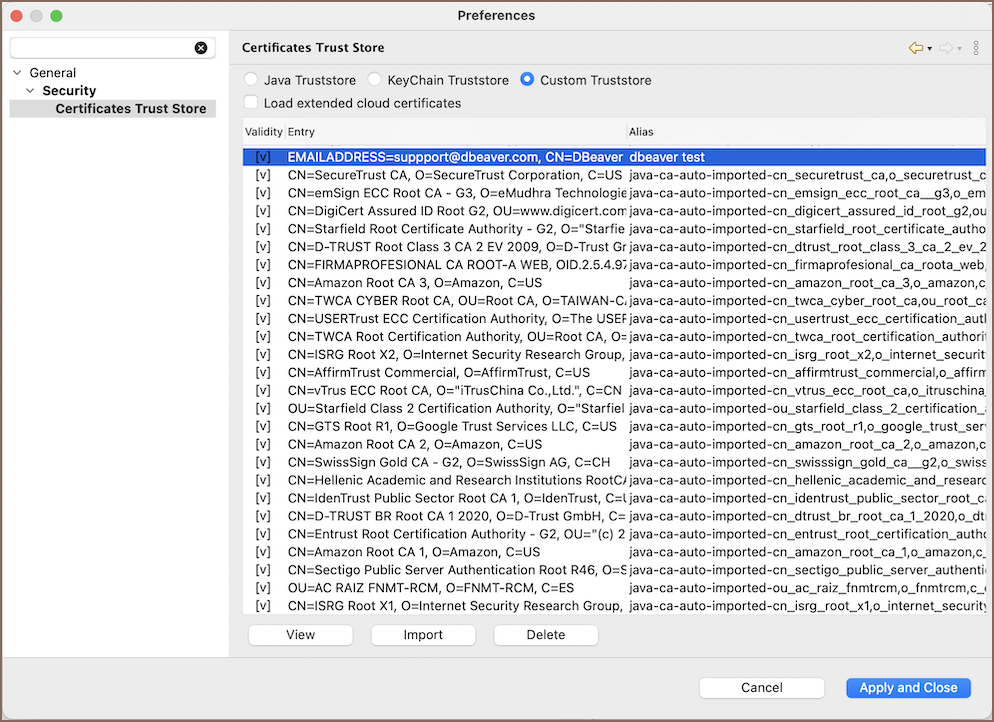Click the Import button
The image size is (994, 722).
[423, 635]
